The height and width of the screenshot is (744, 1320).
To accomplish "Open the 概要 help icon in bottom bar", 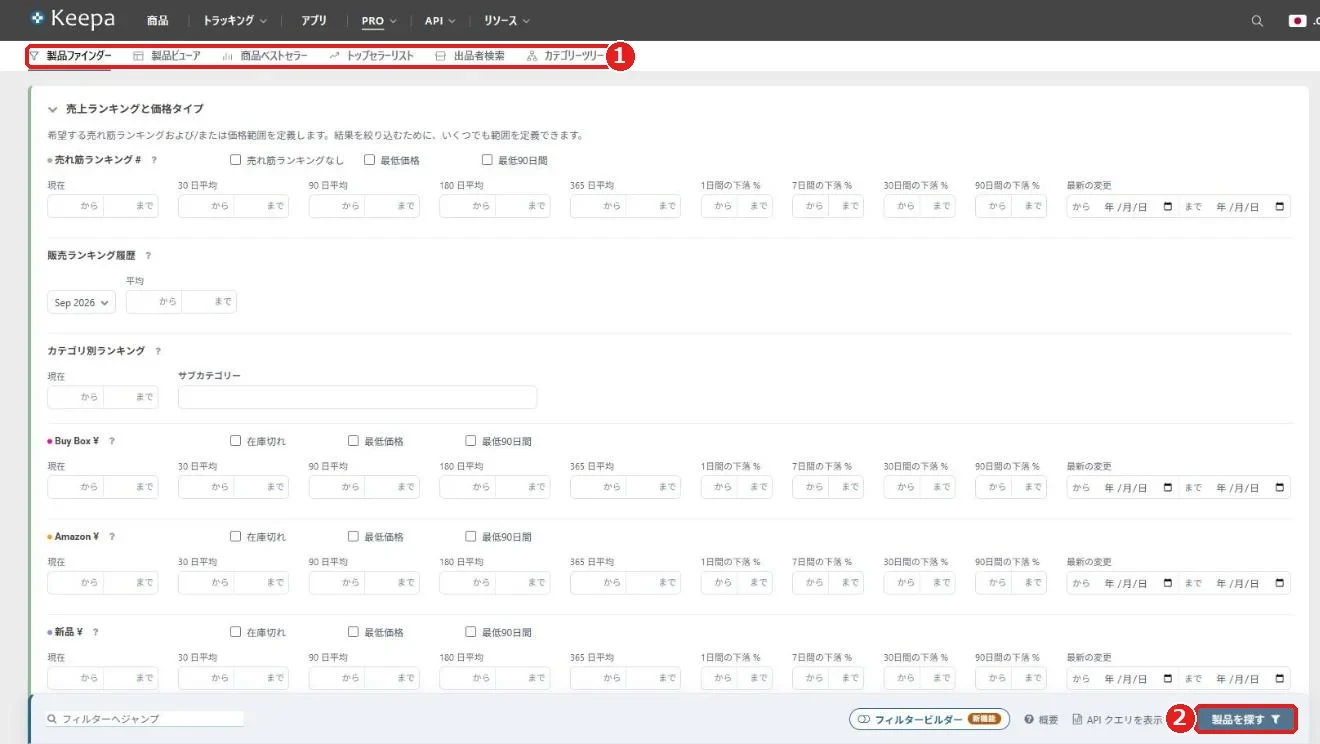I will [1028, 719].
